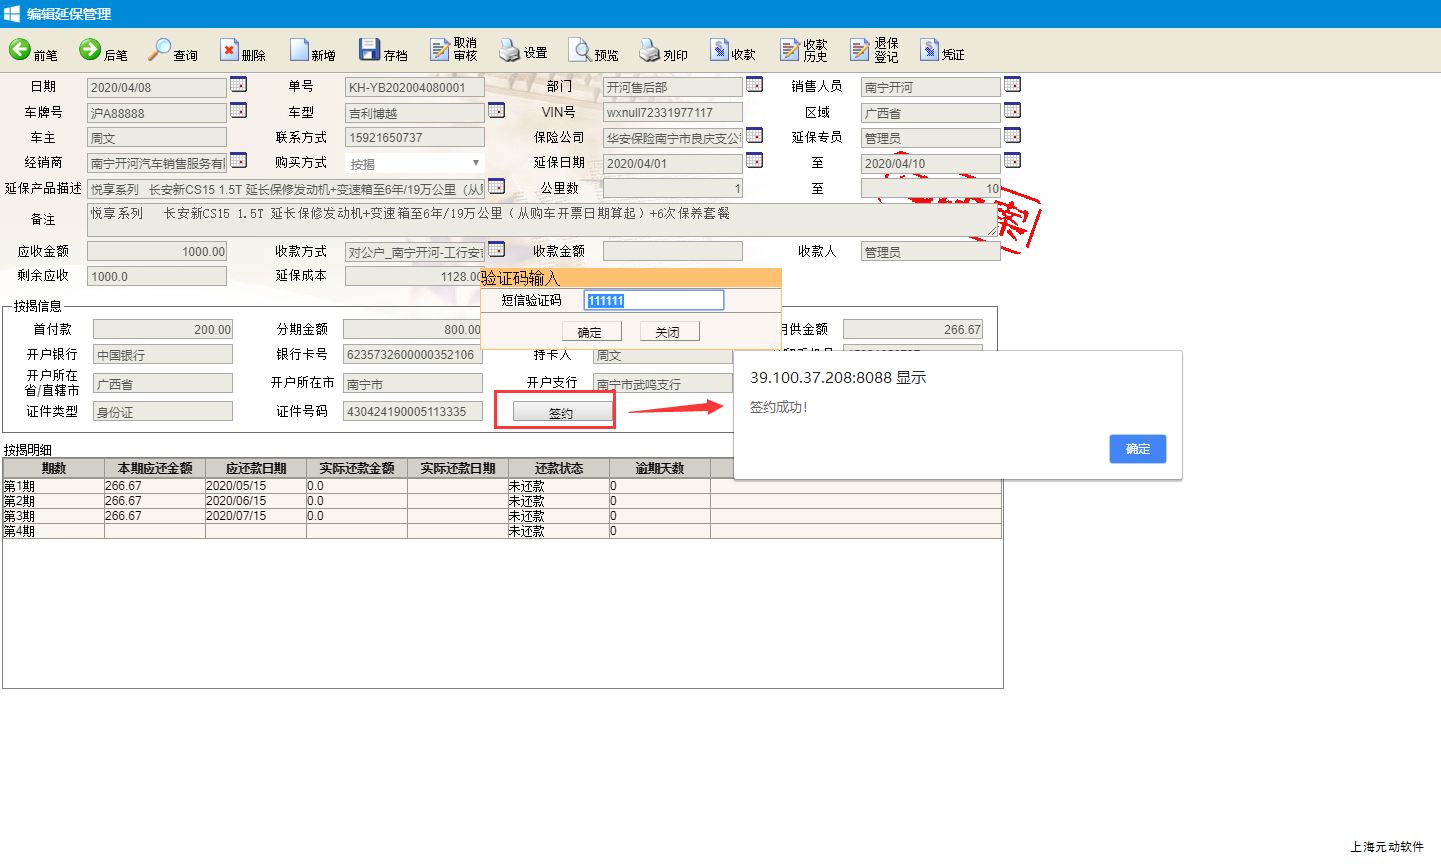Click 确定 in 验证码输入 dialog
The height and width of the screenshot is (864, 1441).
(x=590, y=332)
